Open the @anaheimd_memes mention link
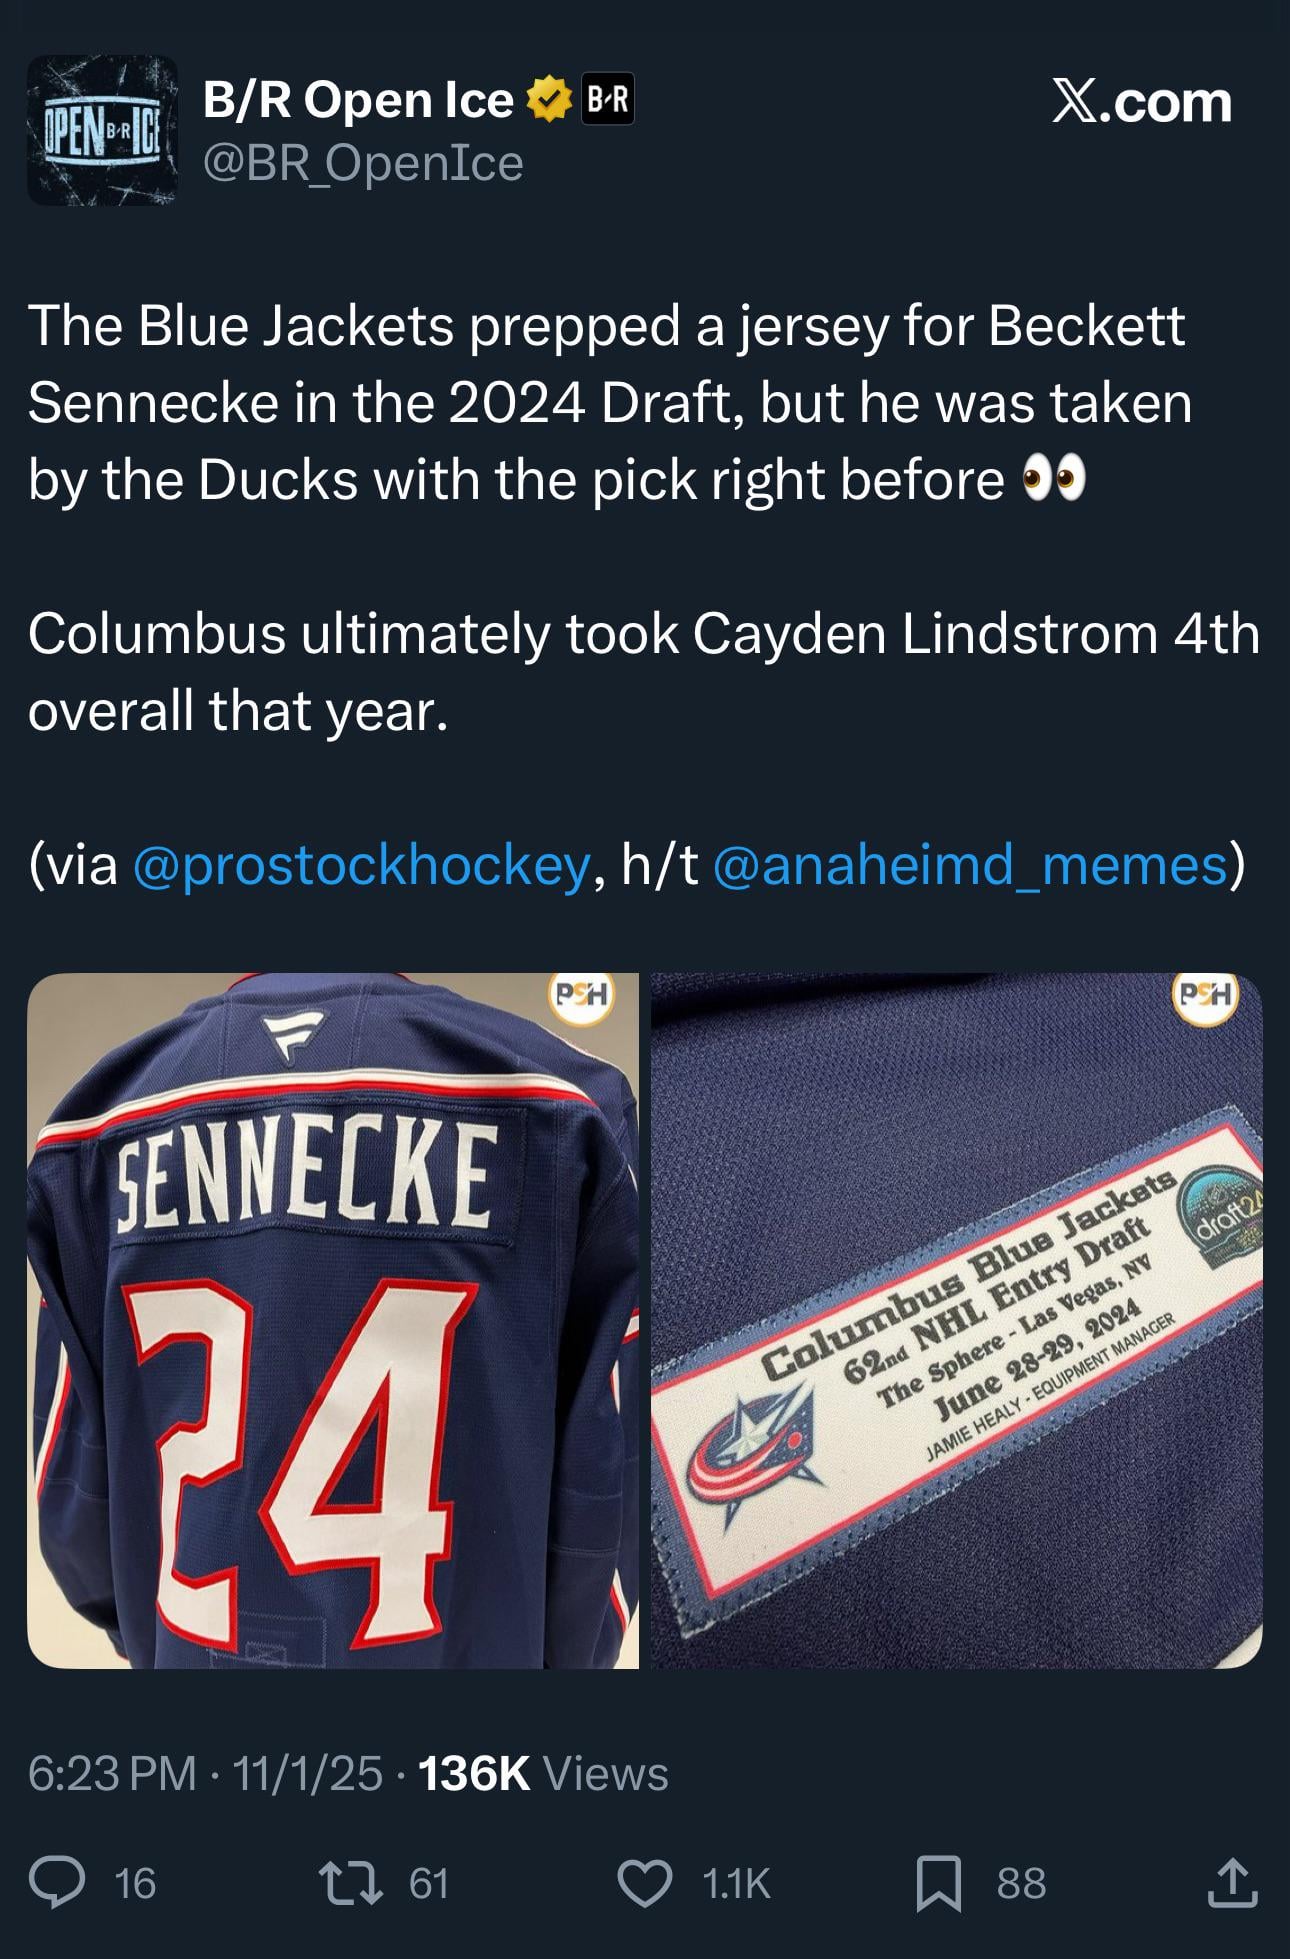The height and width of the screenshot is (1959, 1290). click(x=971, y=865)
